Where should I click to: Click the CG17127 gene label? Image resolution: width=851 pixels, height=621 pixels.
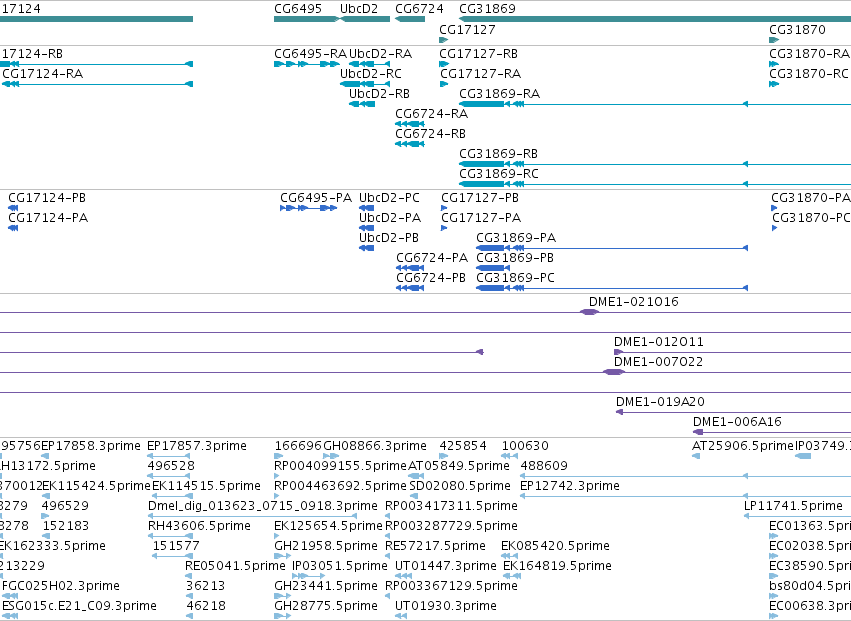467,29
